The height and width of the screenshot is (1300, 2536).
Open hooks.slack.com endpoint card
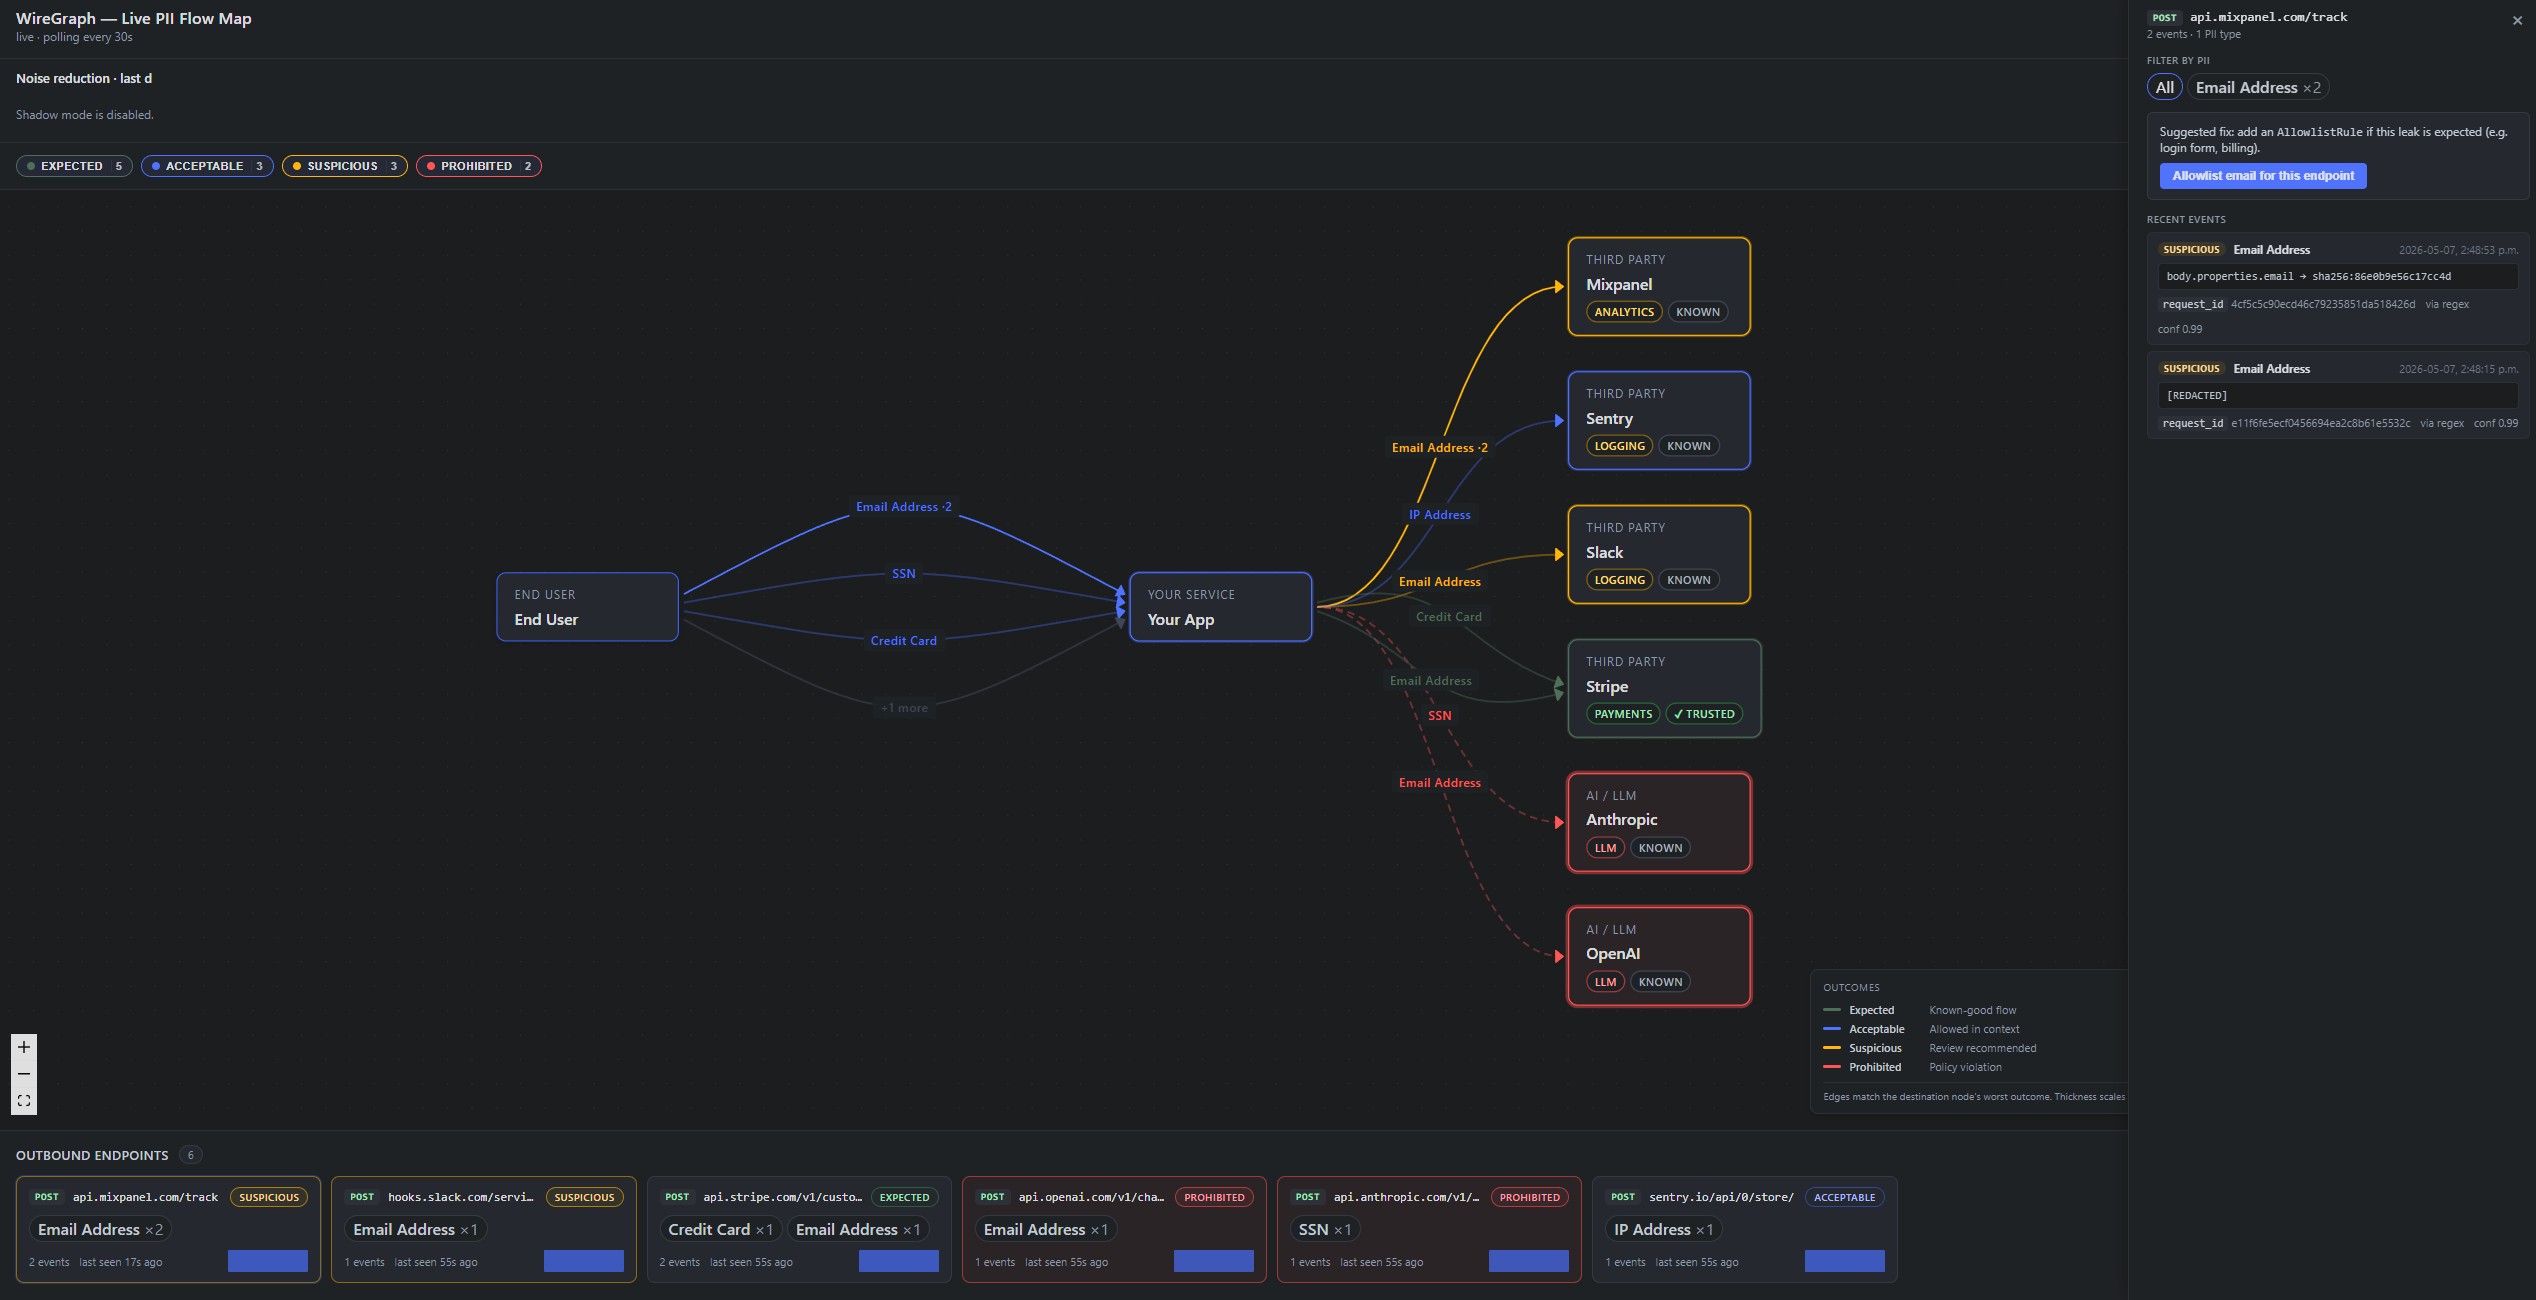tap(484, 1229)
